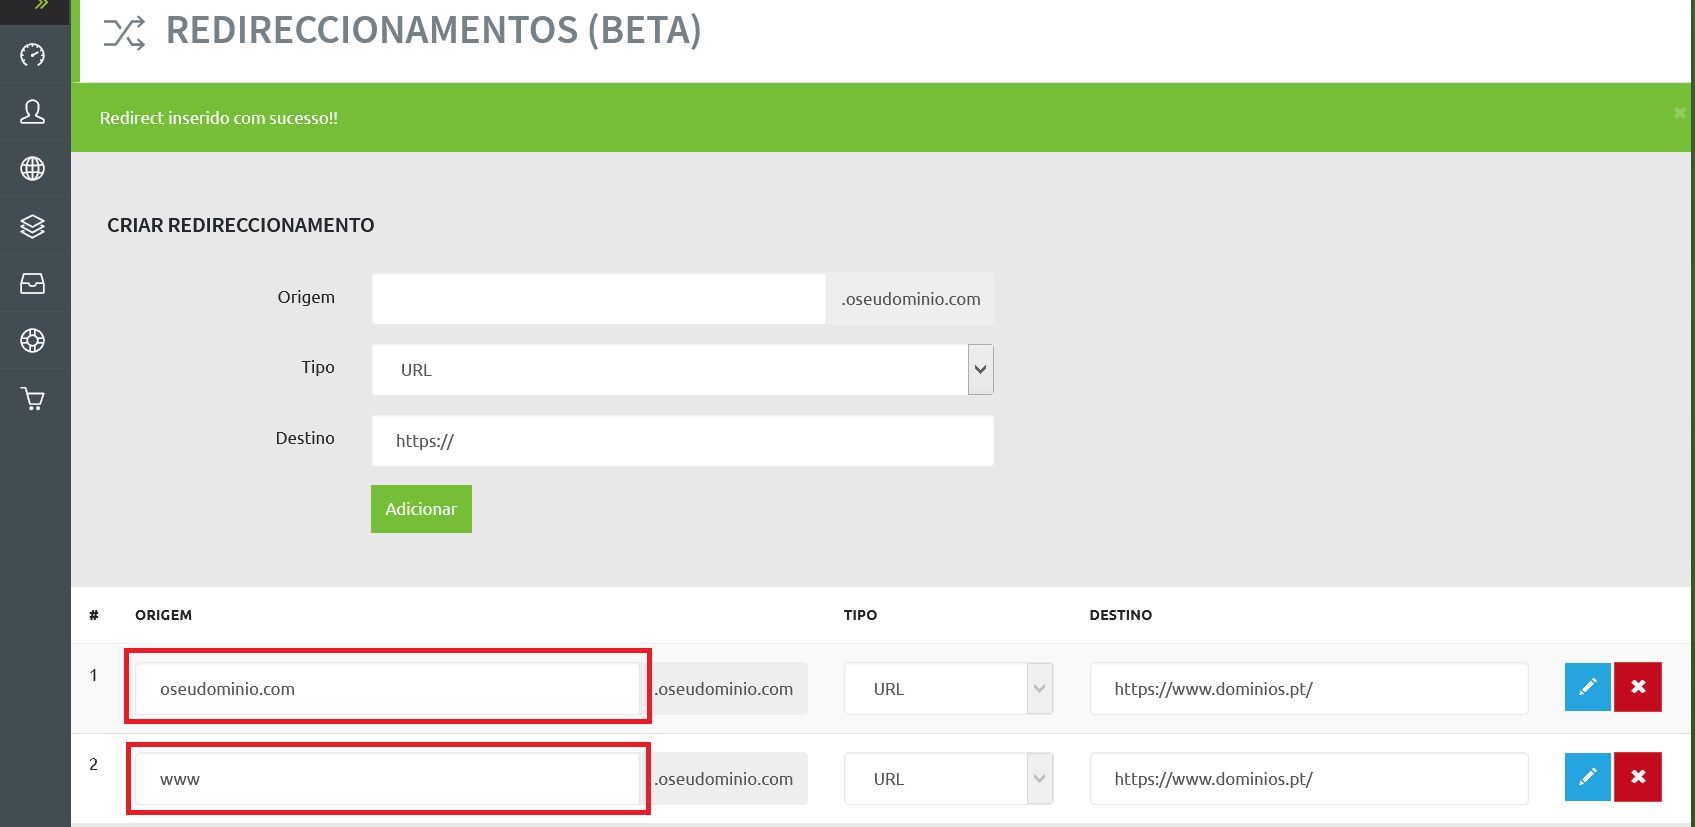This screenshot has height=827, width=1695.
Task: Open the lifebuoy support icon in sidebar
Action: pyautogui.click(x=33, y=341)
